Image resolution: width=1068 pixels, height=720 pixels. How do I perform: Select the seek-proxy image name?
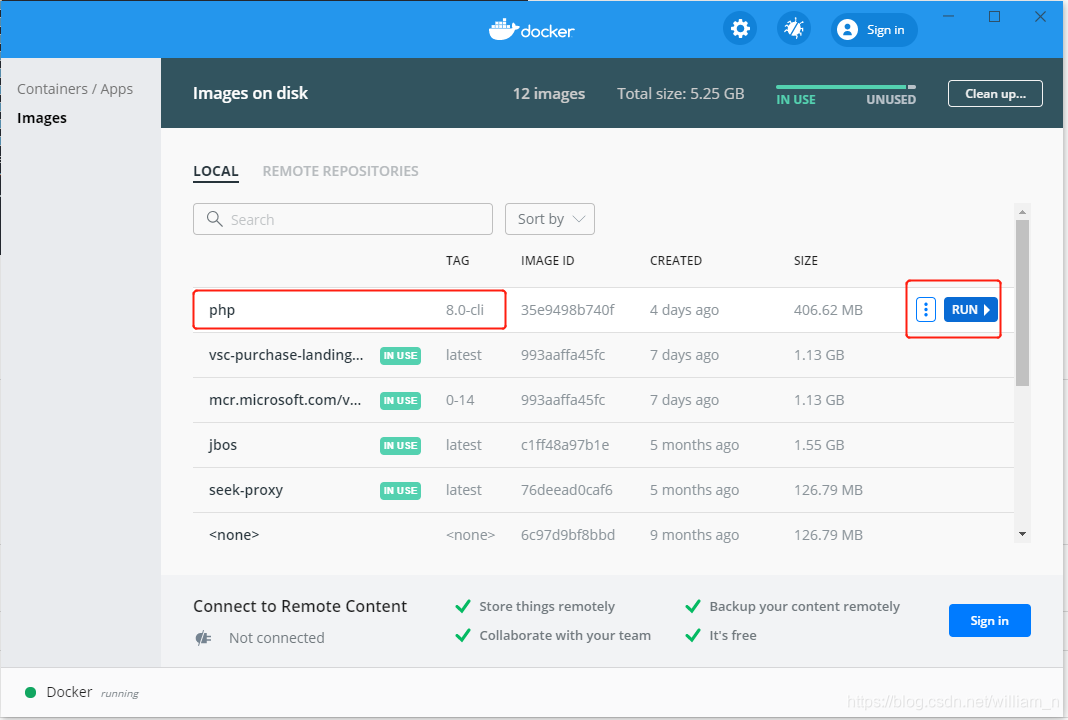click(246, 490)
